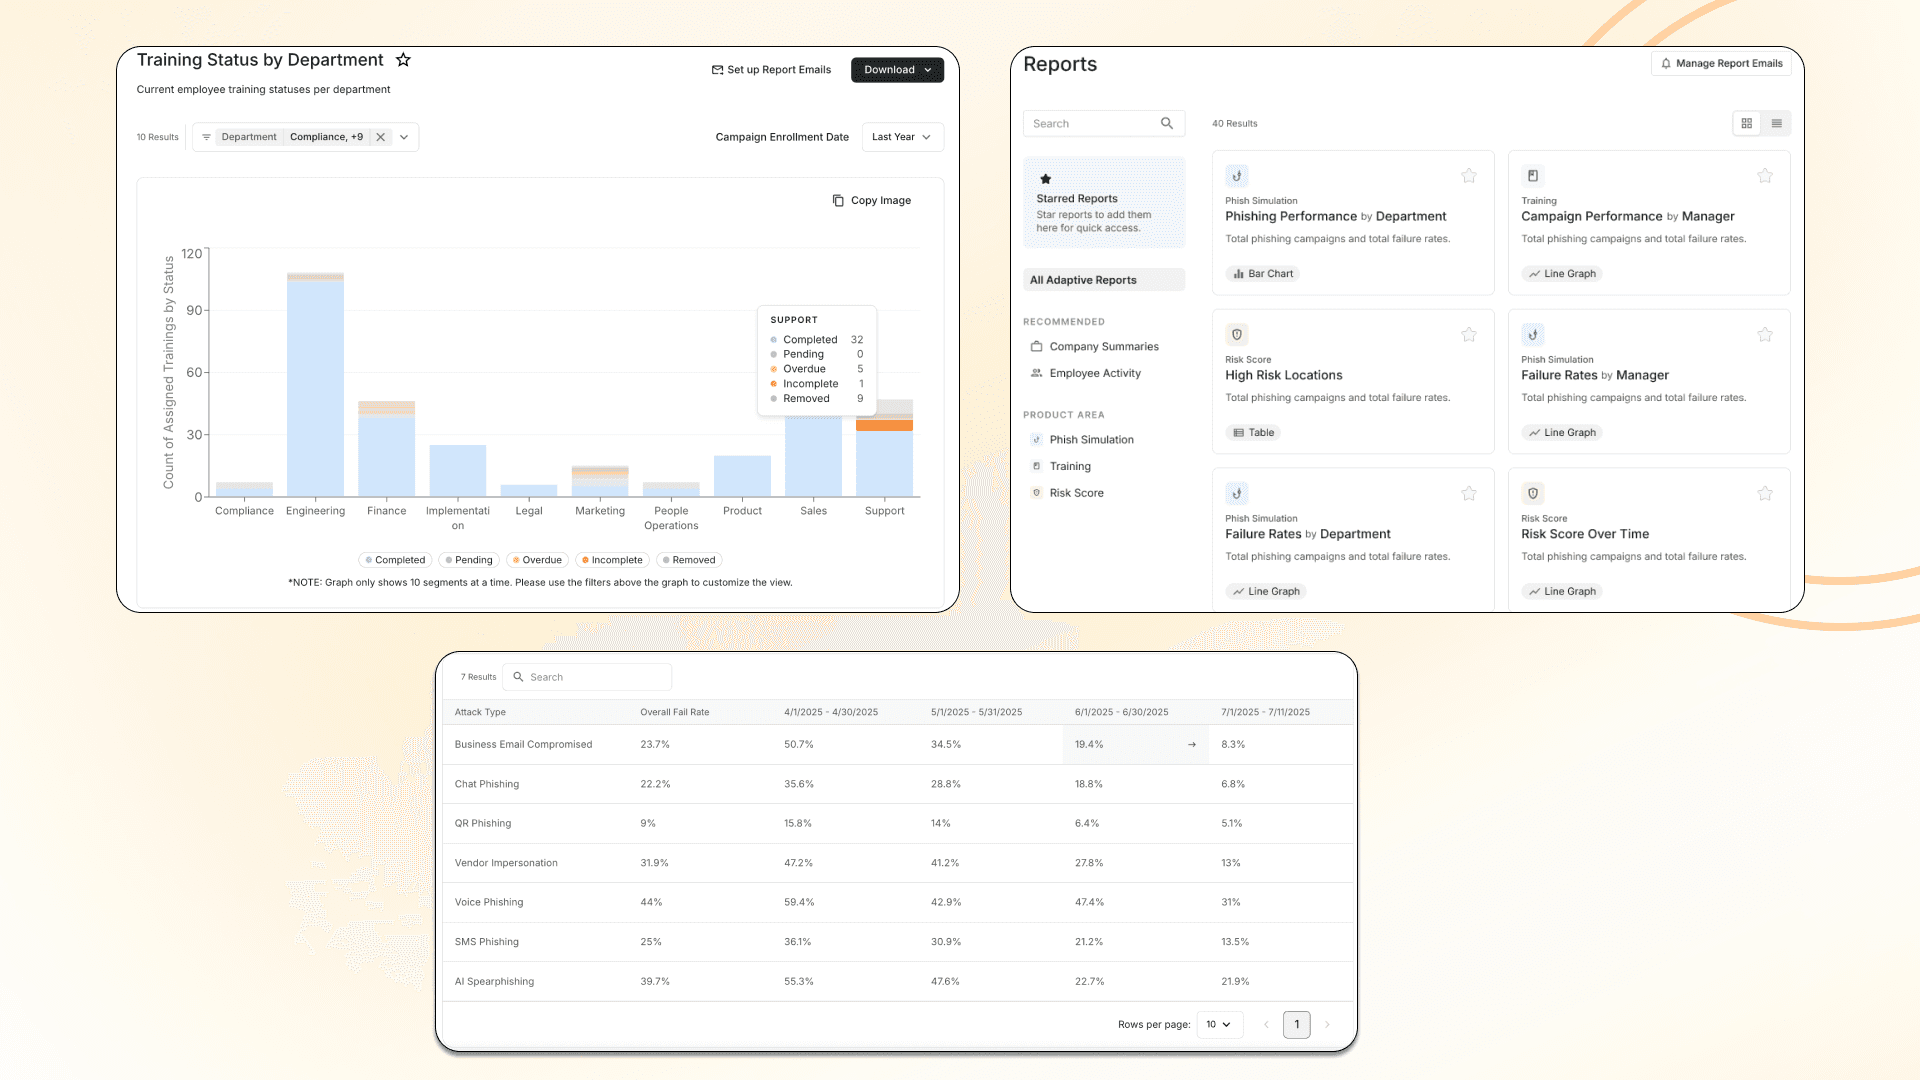This screenshot has height=1080, width=1920.
Task: Star the Phishing Performance by Department report
Action: point(1469,176)
